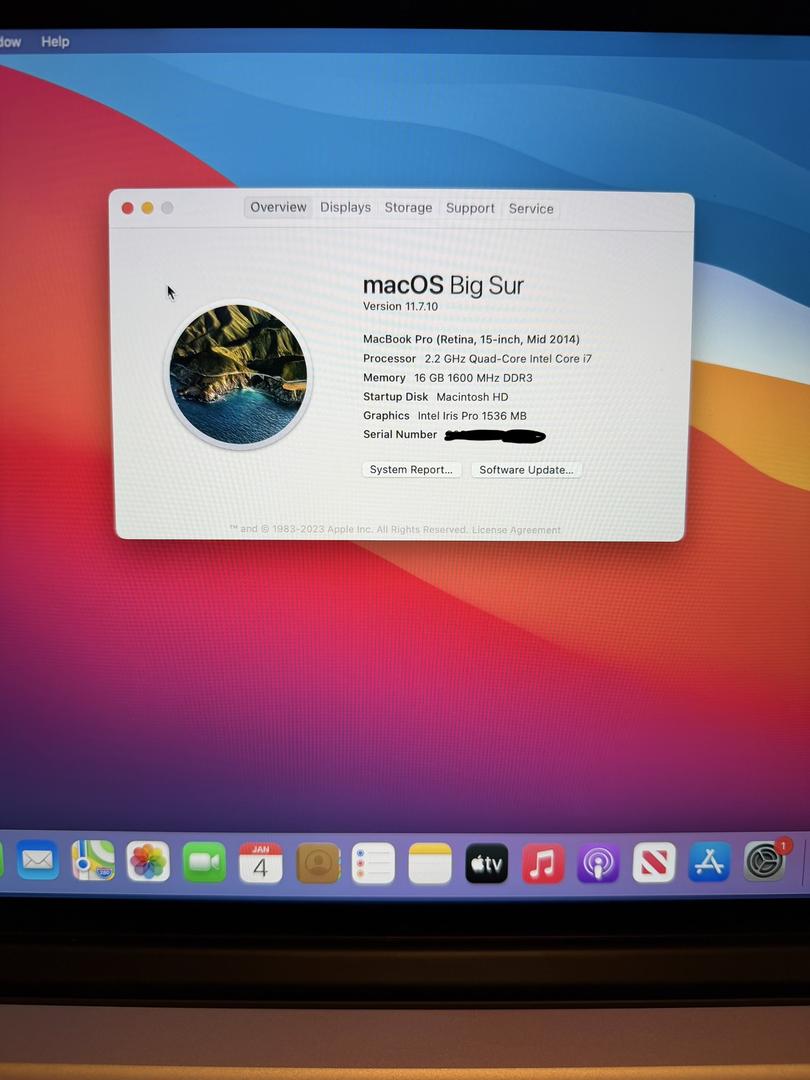Click graphics value Intel Iris Pro 1536 MB

point(472,415)
